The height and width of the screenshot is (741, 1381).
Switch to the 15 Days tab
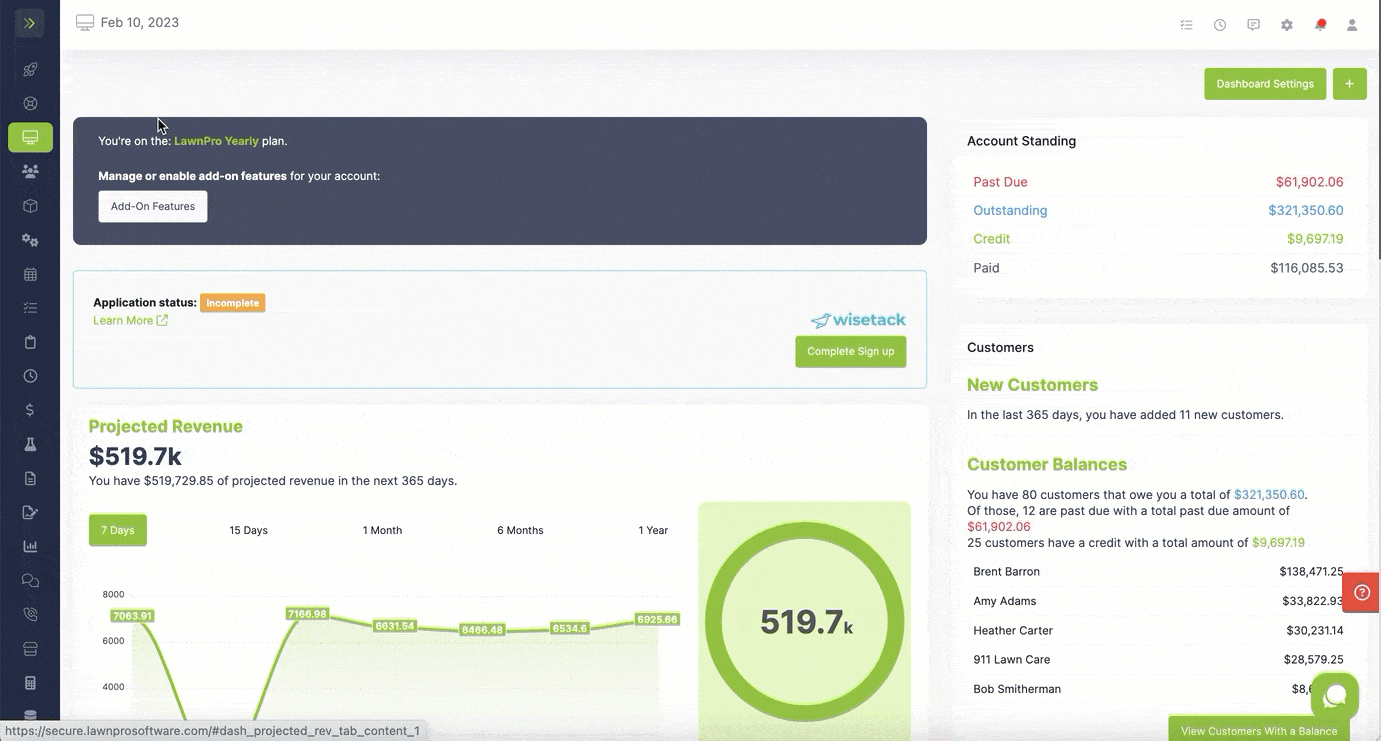(249, 530)
